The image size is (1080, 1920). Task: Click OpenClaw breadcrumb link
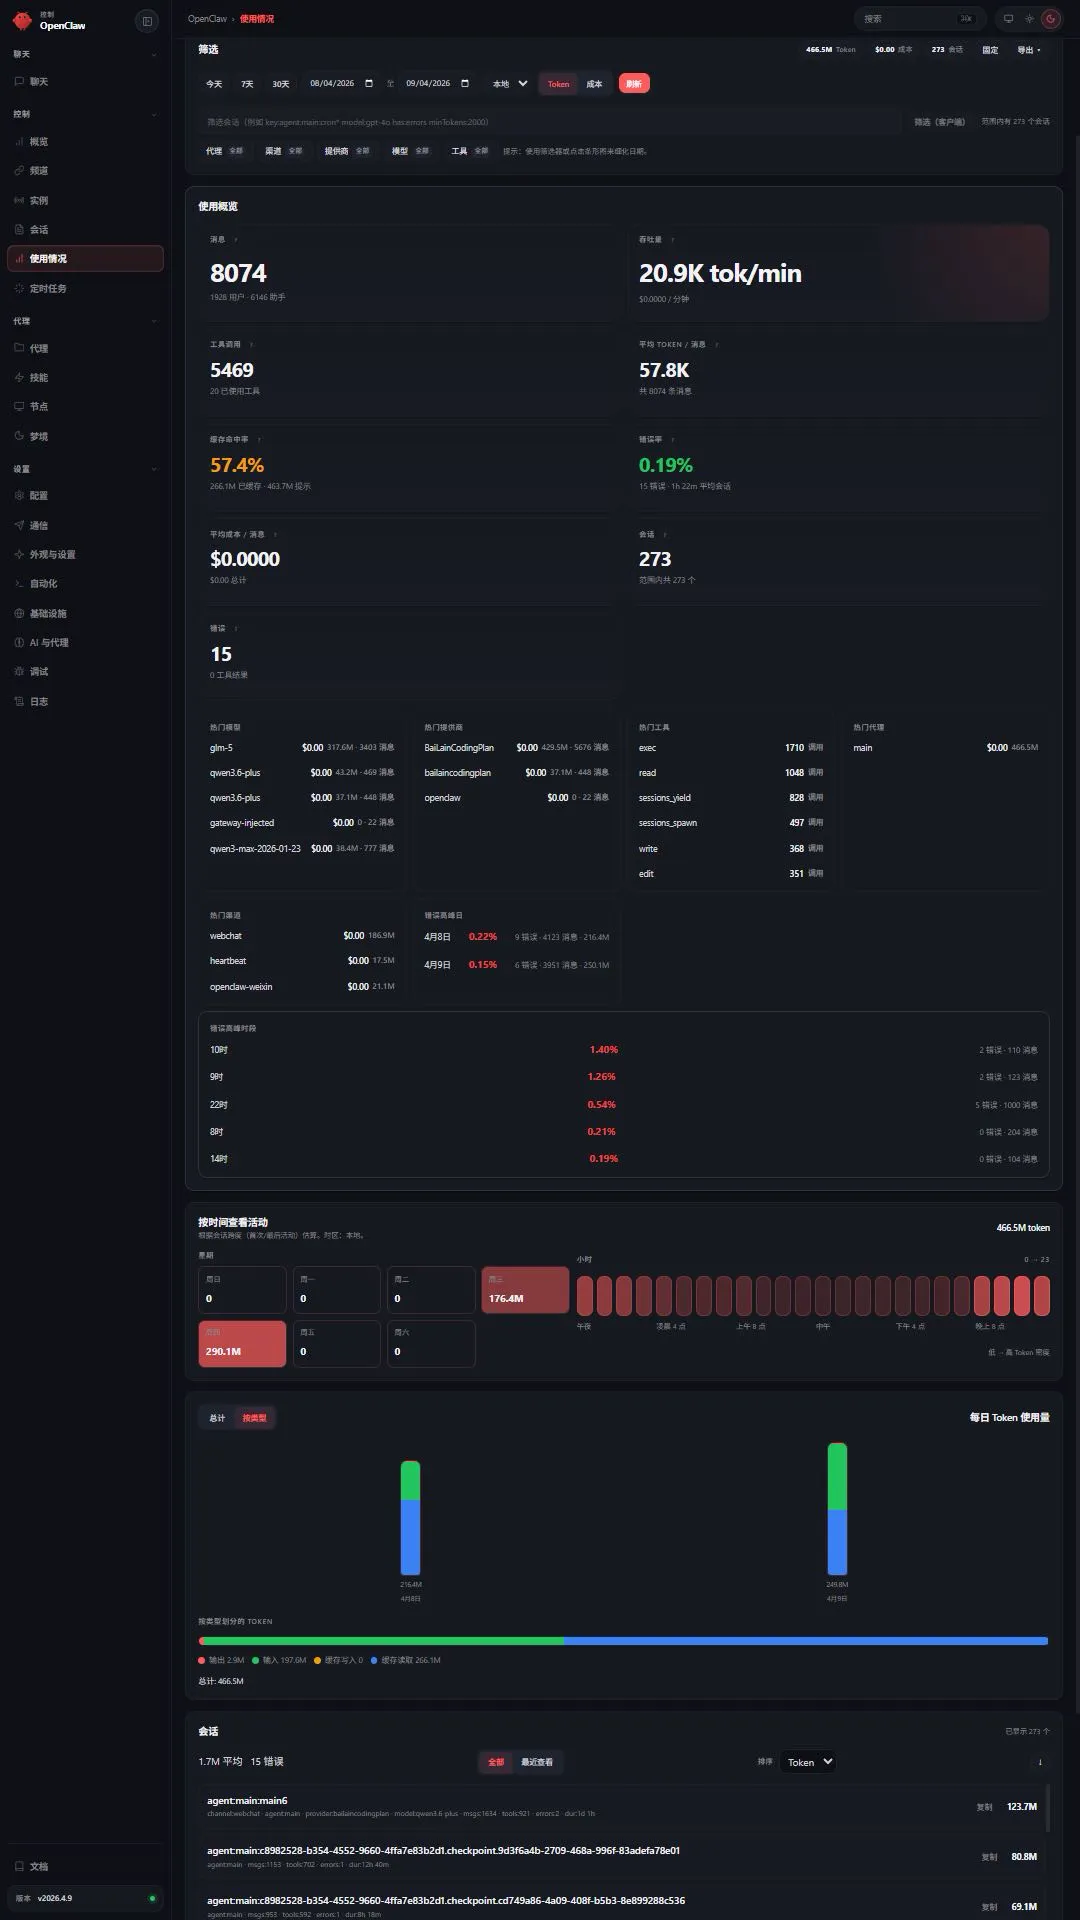[x=207, y=19]
